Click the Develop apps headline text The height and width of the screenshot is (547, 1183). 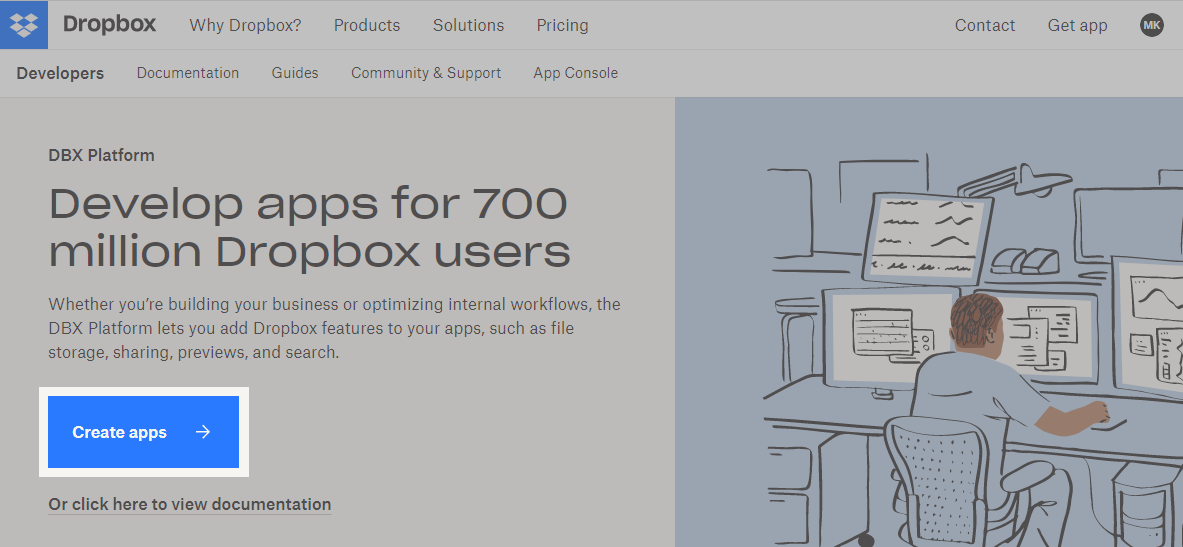[x=309, y=228]
